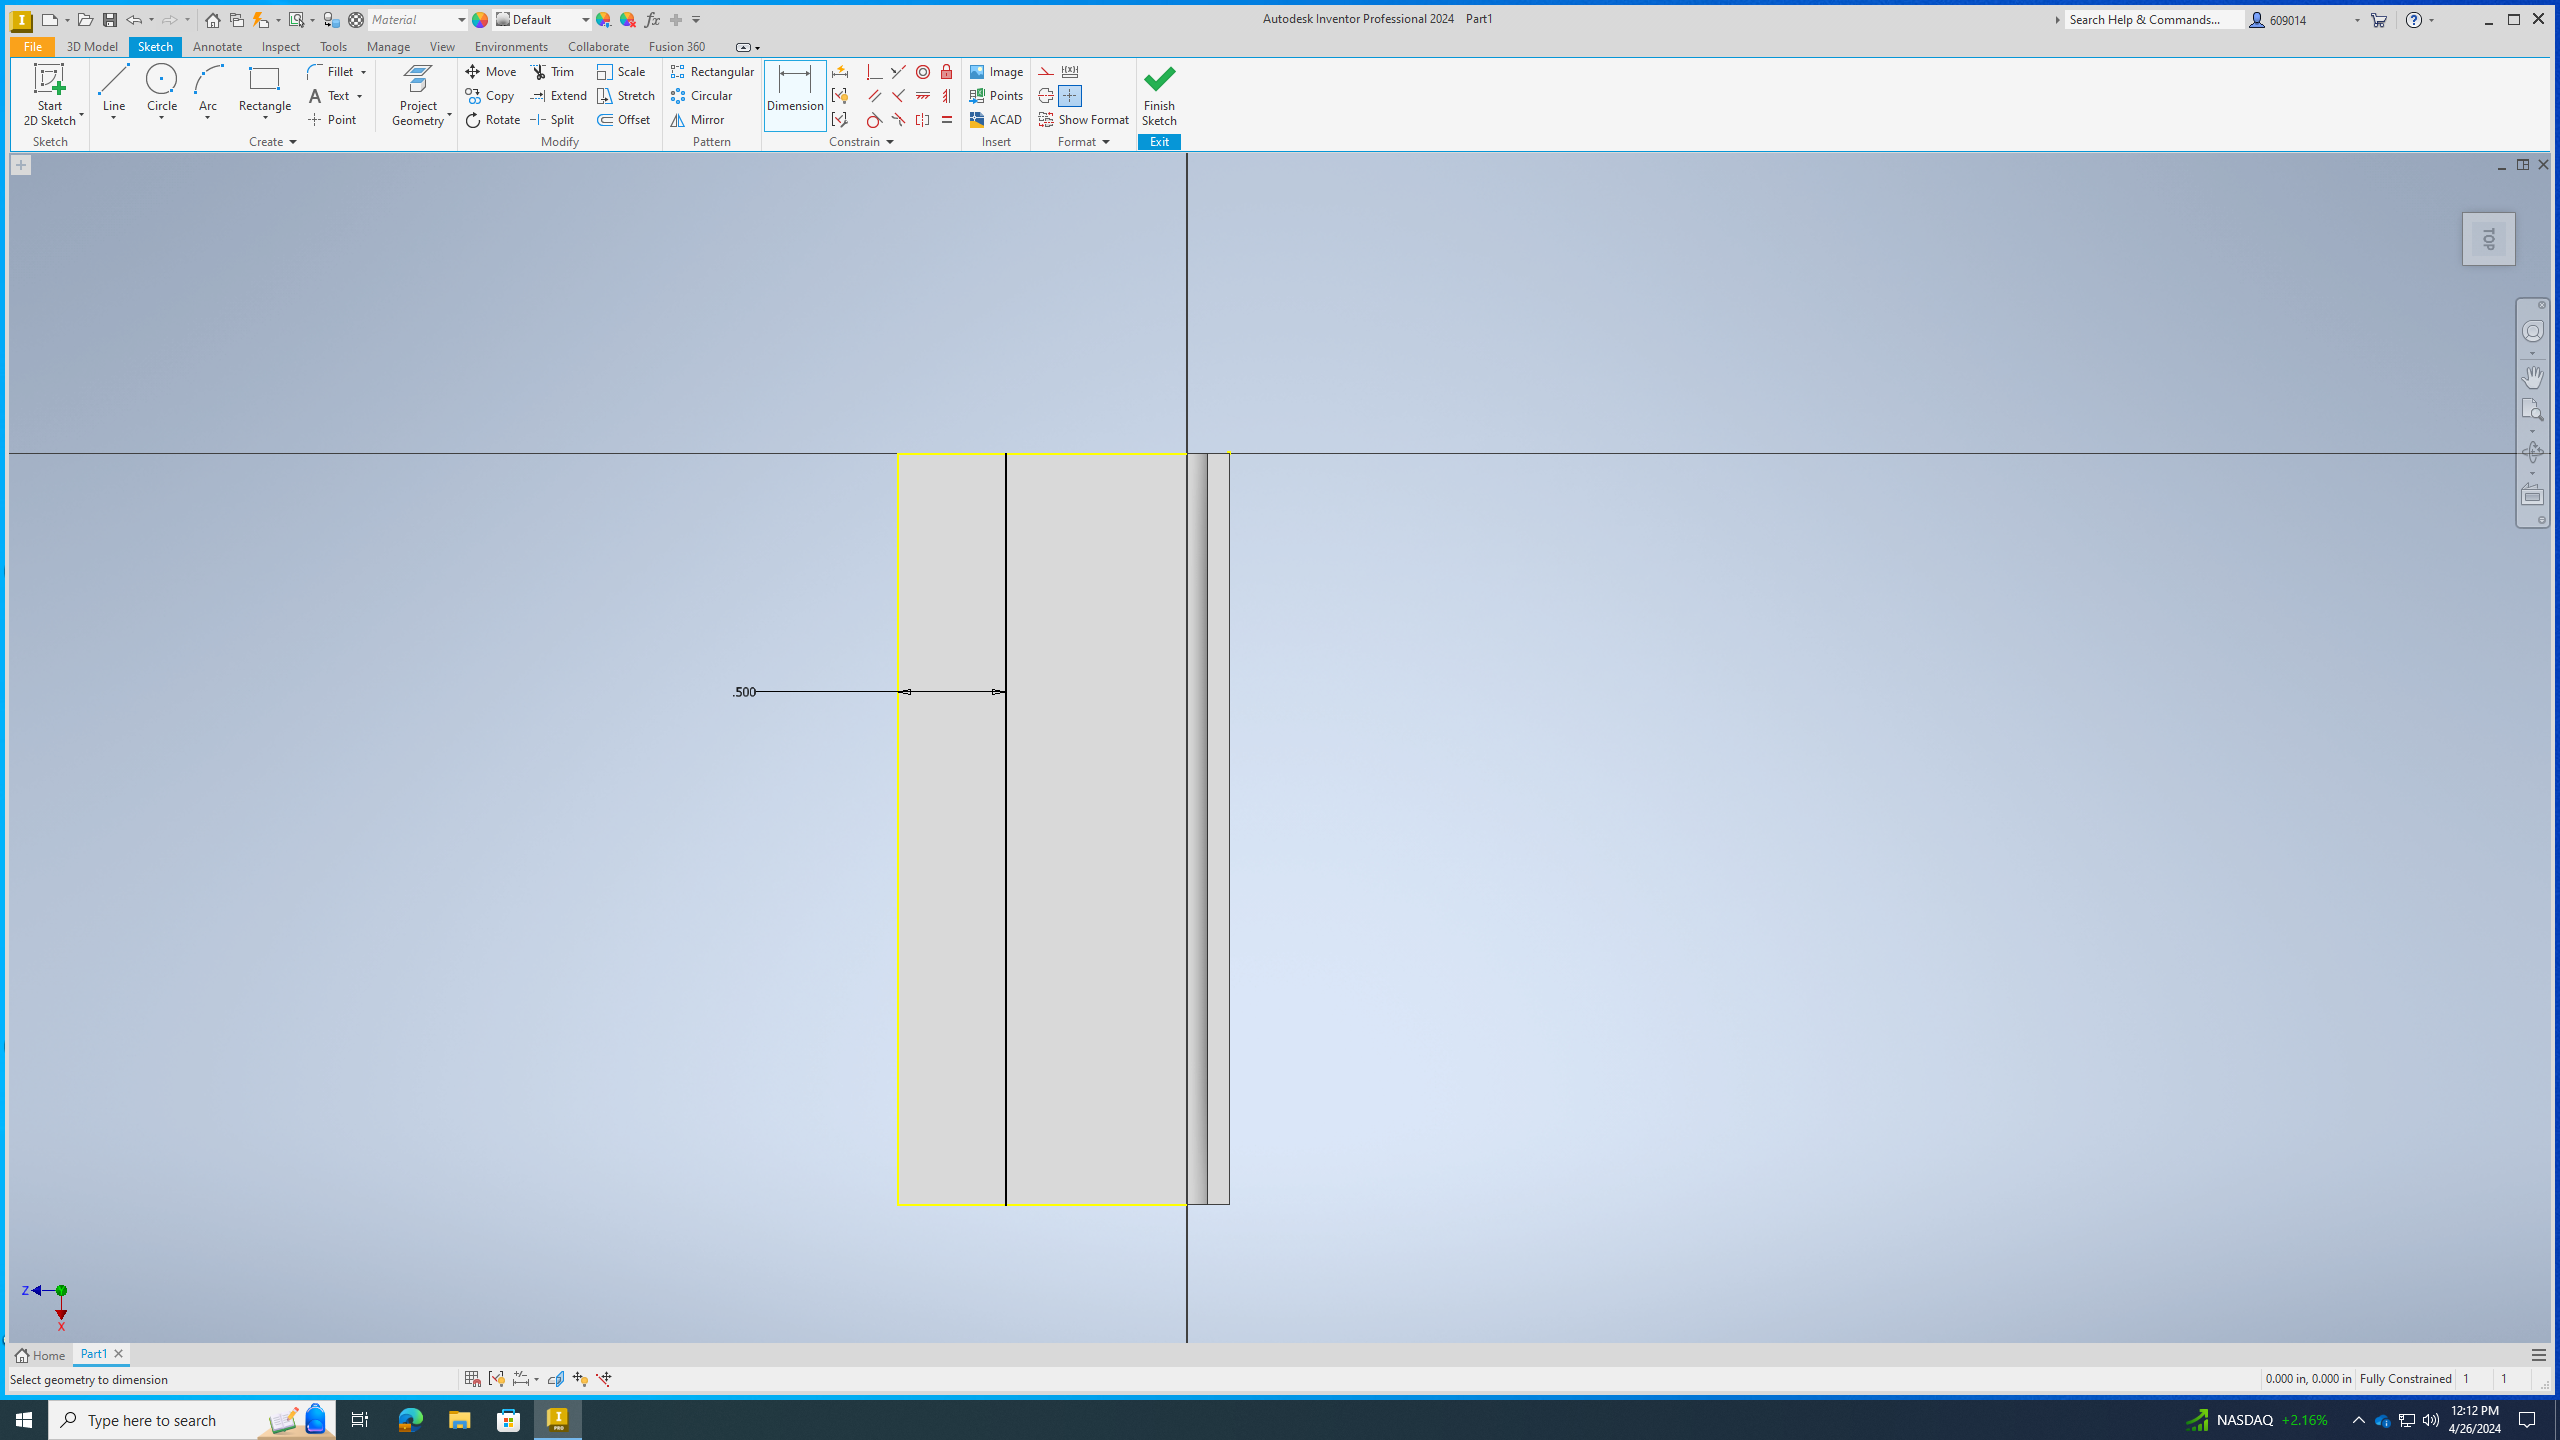Select the Extend tool

tap(557, 95)
